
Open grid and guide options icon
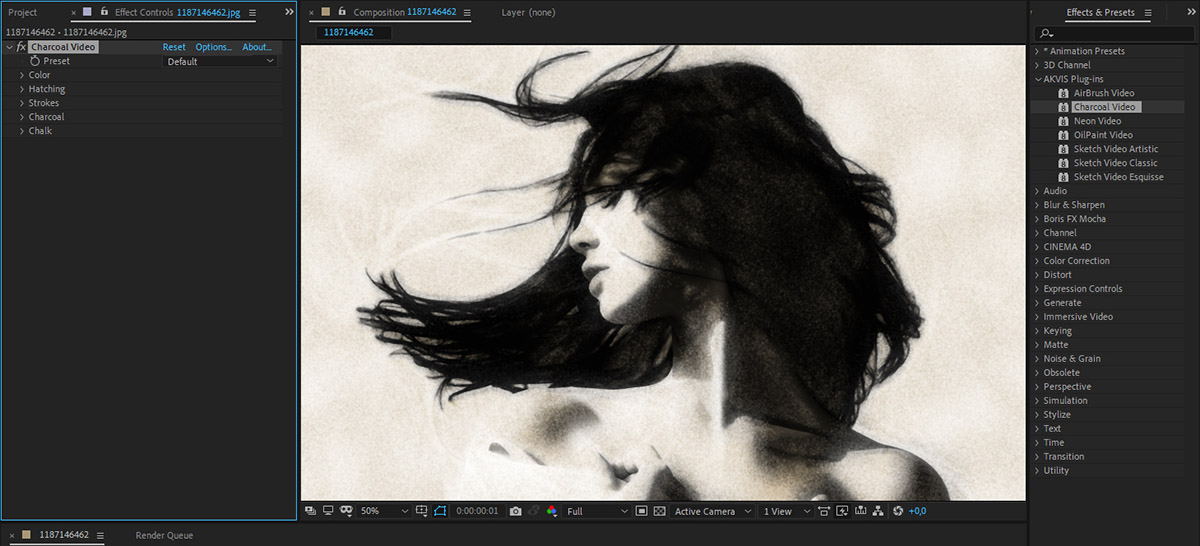(x=422, y=511)
